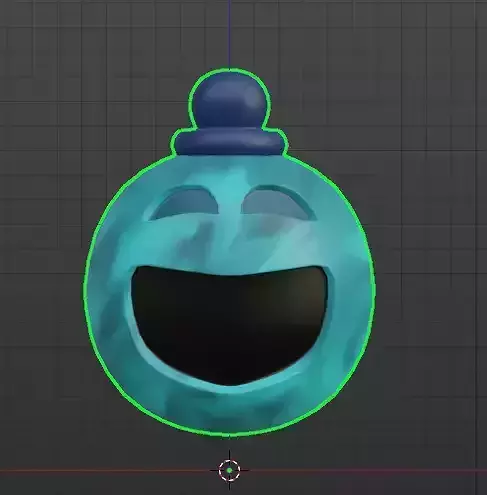Click the 3D cursor at the origin
The image size is (487, 495).
[x=229, y=470]
